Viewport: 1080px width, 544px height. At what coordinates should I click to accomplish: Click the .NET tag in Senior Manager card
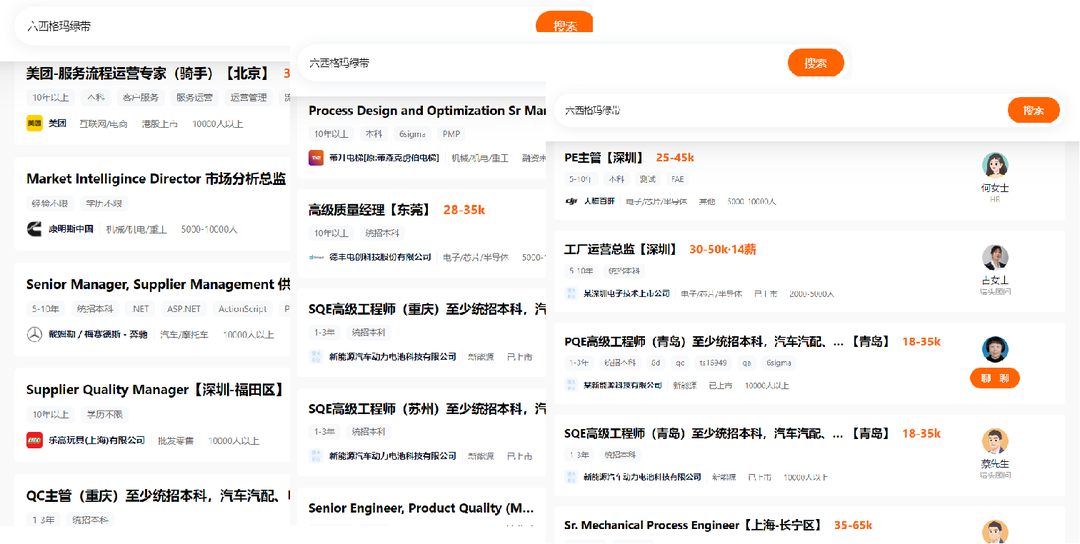click(x=141, y=309)
